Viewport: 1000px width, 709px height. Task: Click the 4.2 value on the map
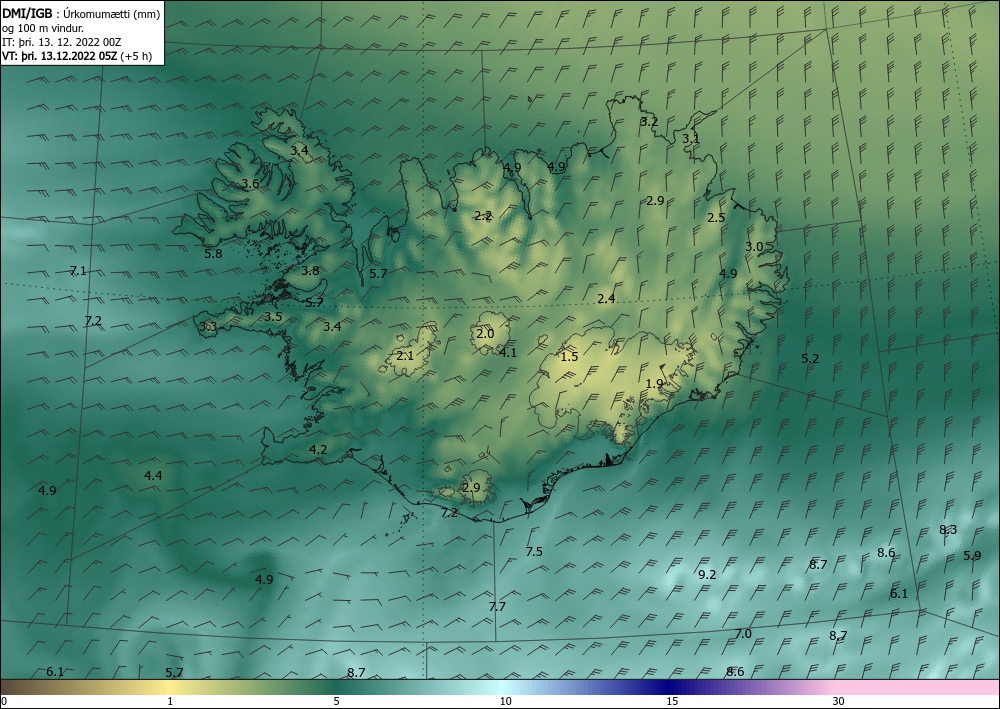(x=318, y=450)
